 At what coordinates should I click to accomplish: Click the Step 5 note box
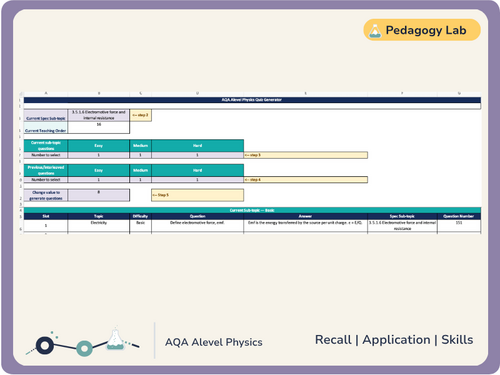(x=197, y=195)
